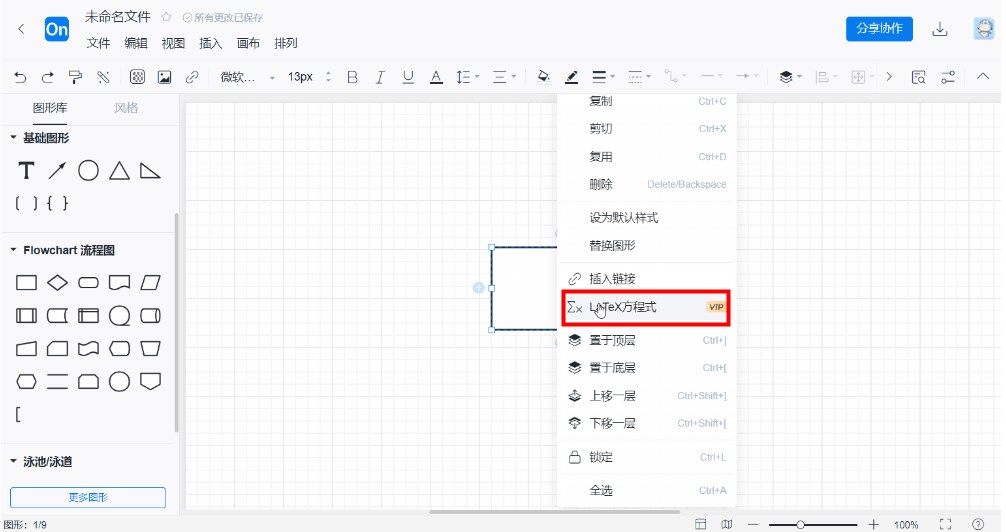Image resolution: width=1006 pixels, height=532 pixels.
Task: Open the layer order dropdown
Action: 790,78
